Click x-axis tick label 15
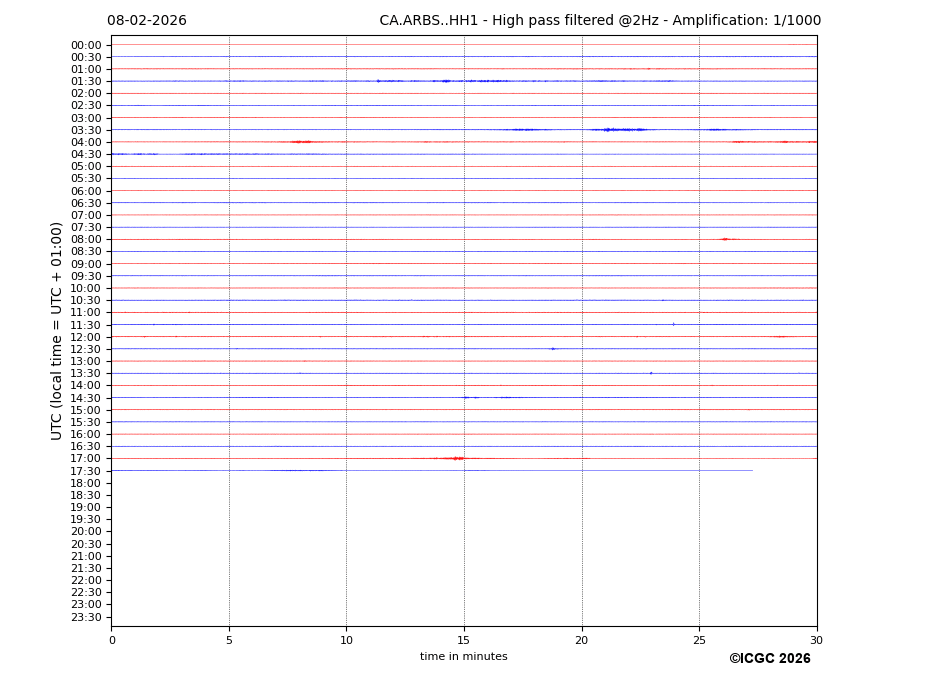 click(464, 640)
